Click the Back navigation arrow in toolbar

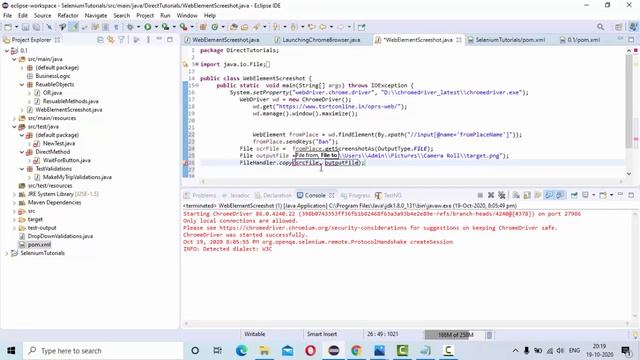tap(323, 27)
